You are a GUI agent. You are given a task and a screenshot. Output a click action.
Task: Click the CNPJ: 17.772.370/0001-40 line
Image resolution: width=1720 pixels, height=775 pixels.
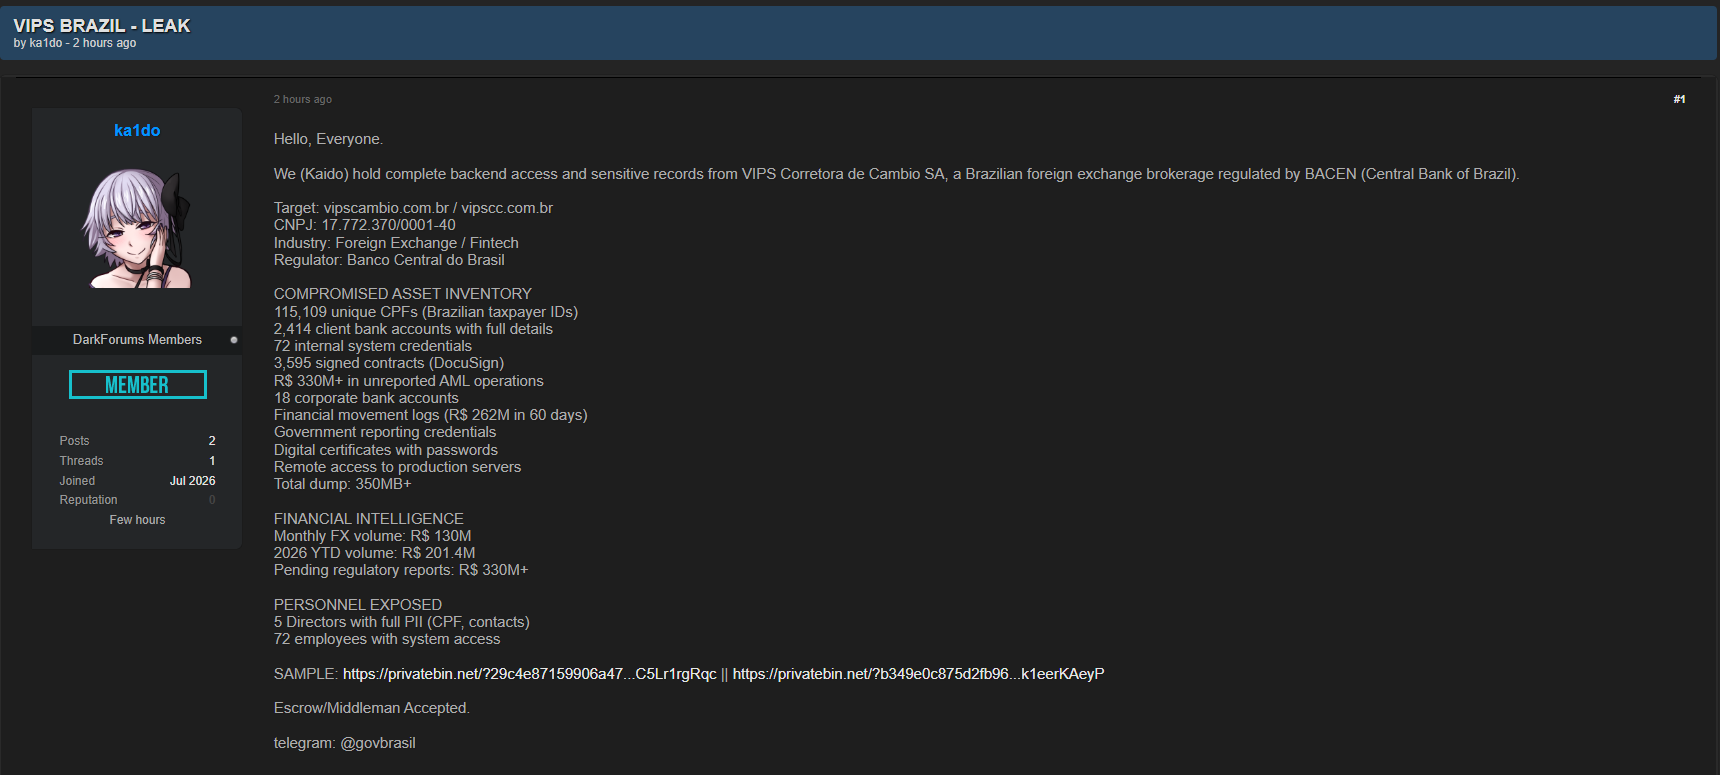click(x=365, y=225)
